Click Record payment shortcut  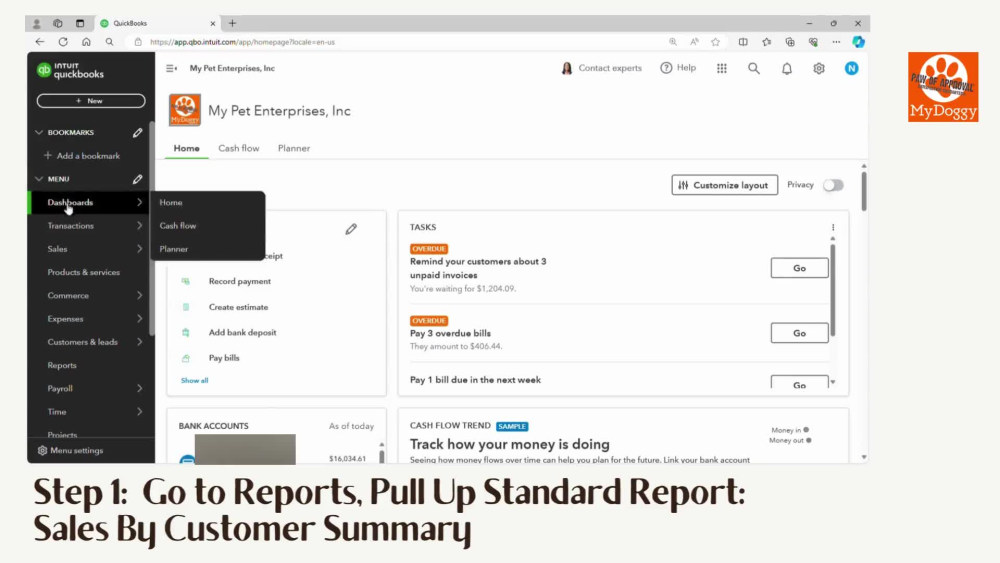[x=239, y=281]
